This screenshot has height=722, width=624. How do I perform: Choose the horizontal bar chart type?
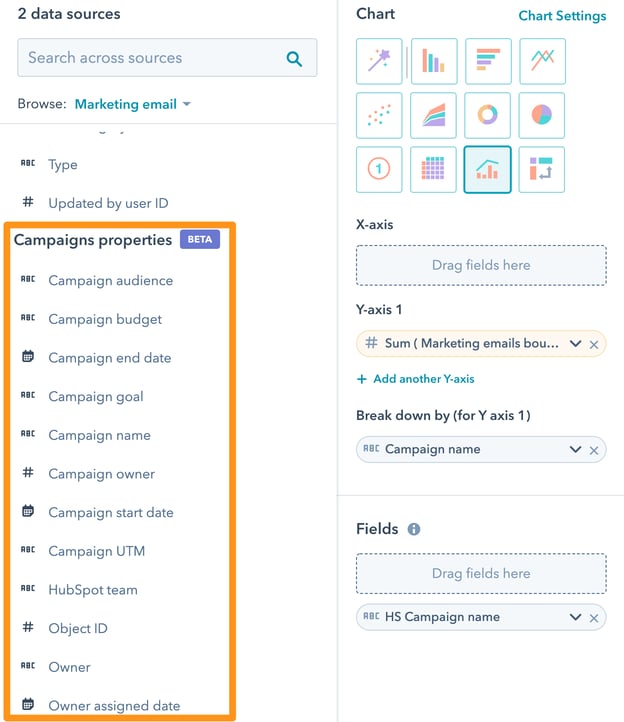(488, 61)
